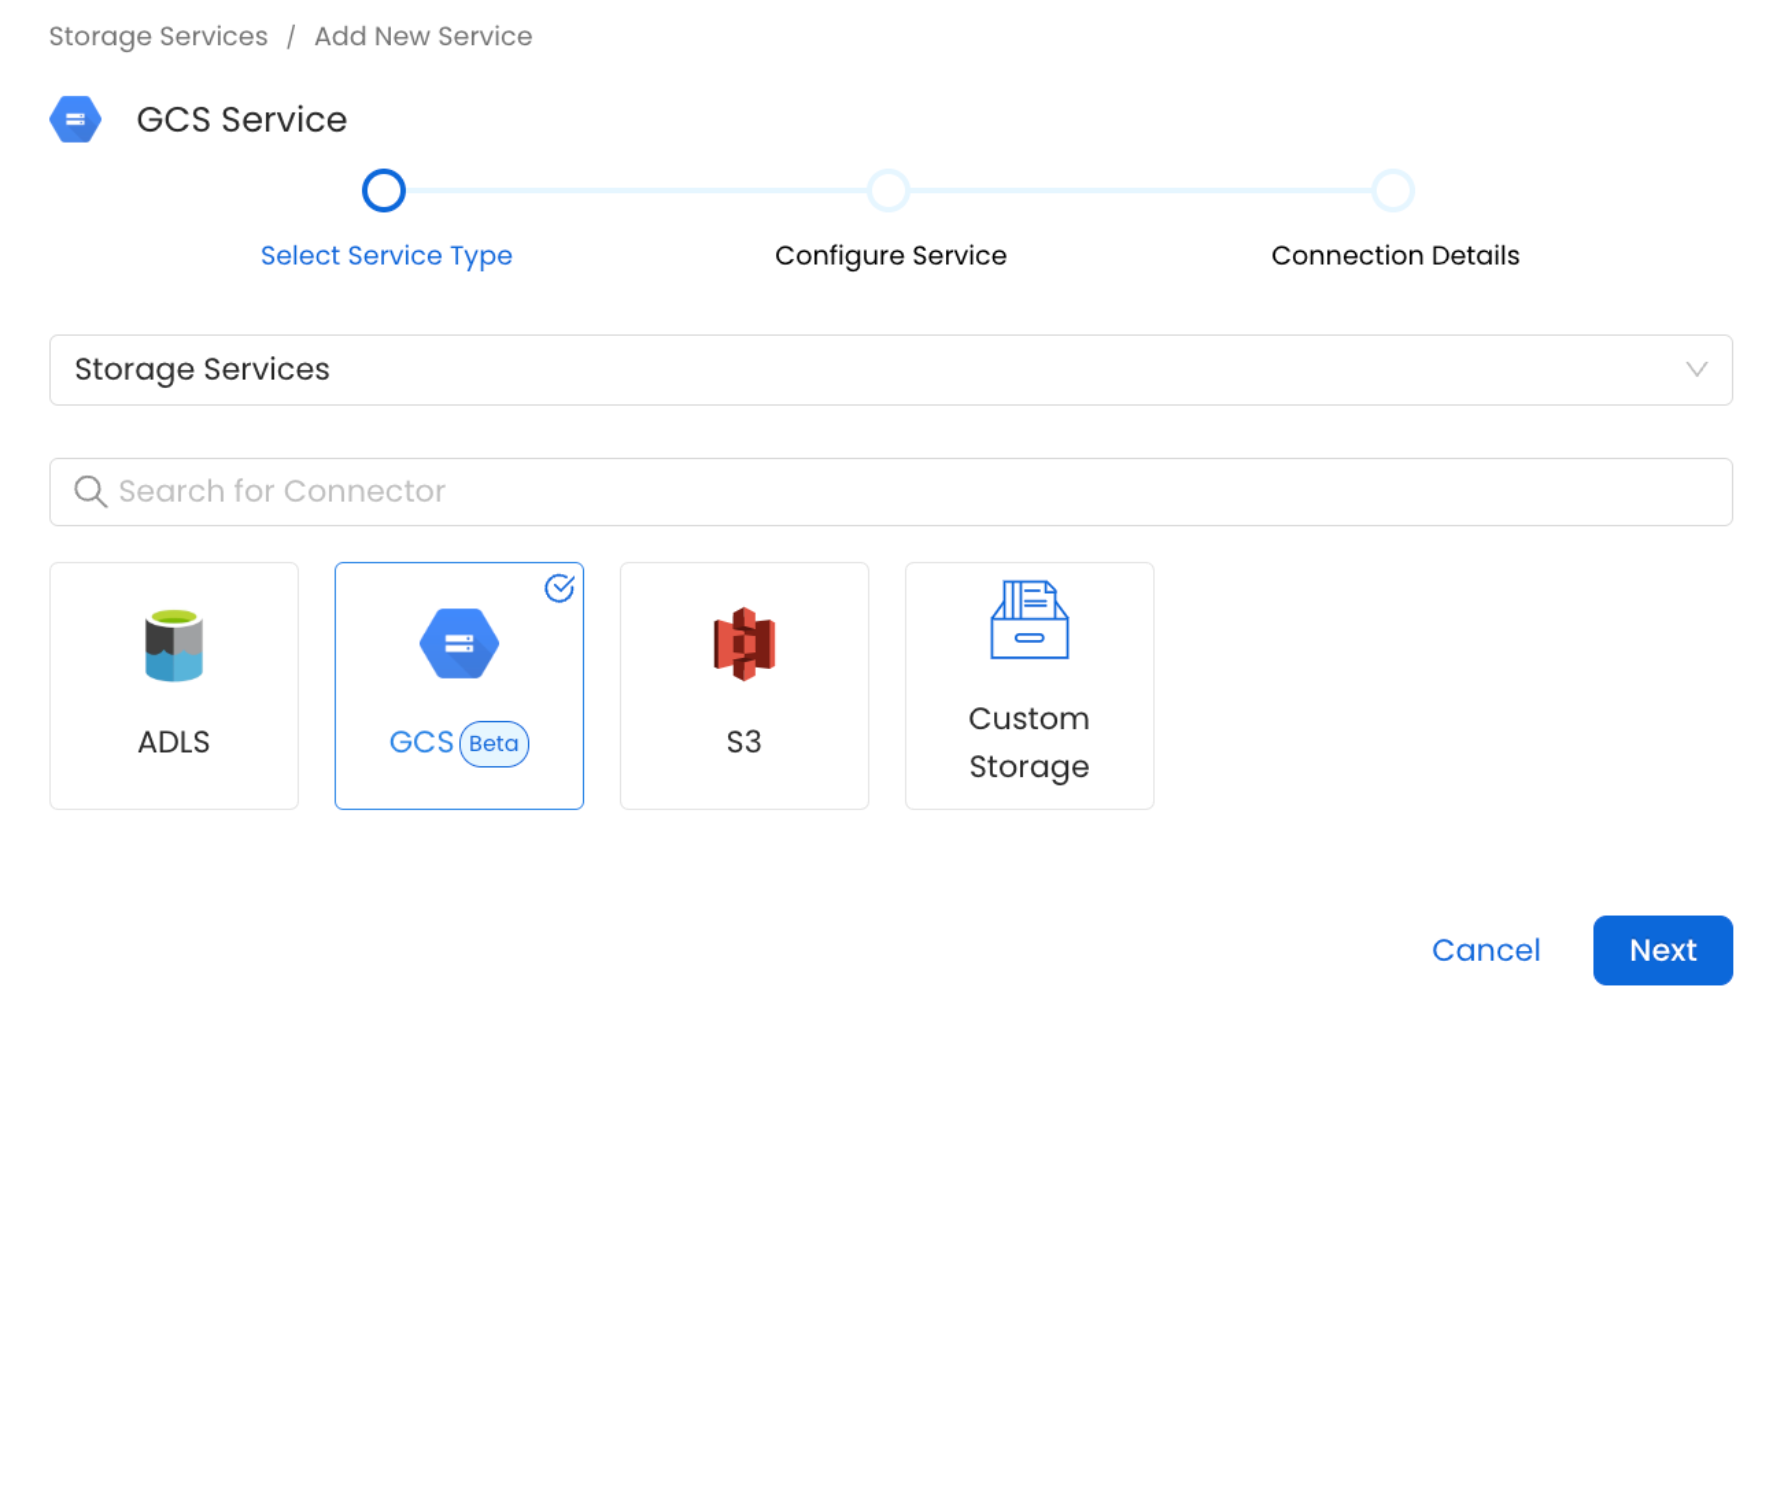This screenshot has height=1500, width=1788.
Task: Click the Custom Storage archive box icon
Action: point(1029,622)
